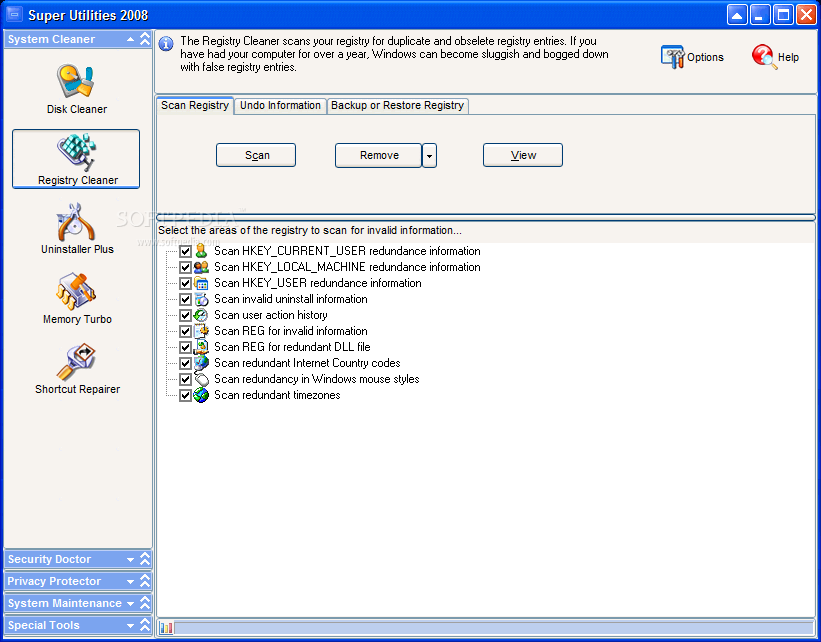Disable Scan redundancy in mouse styles checkbox
The width and height of the screenshot is (821, 642).
pyautogui.click(x=185, y=379)
